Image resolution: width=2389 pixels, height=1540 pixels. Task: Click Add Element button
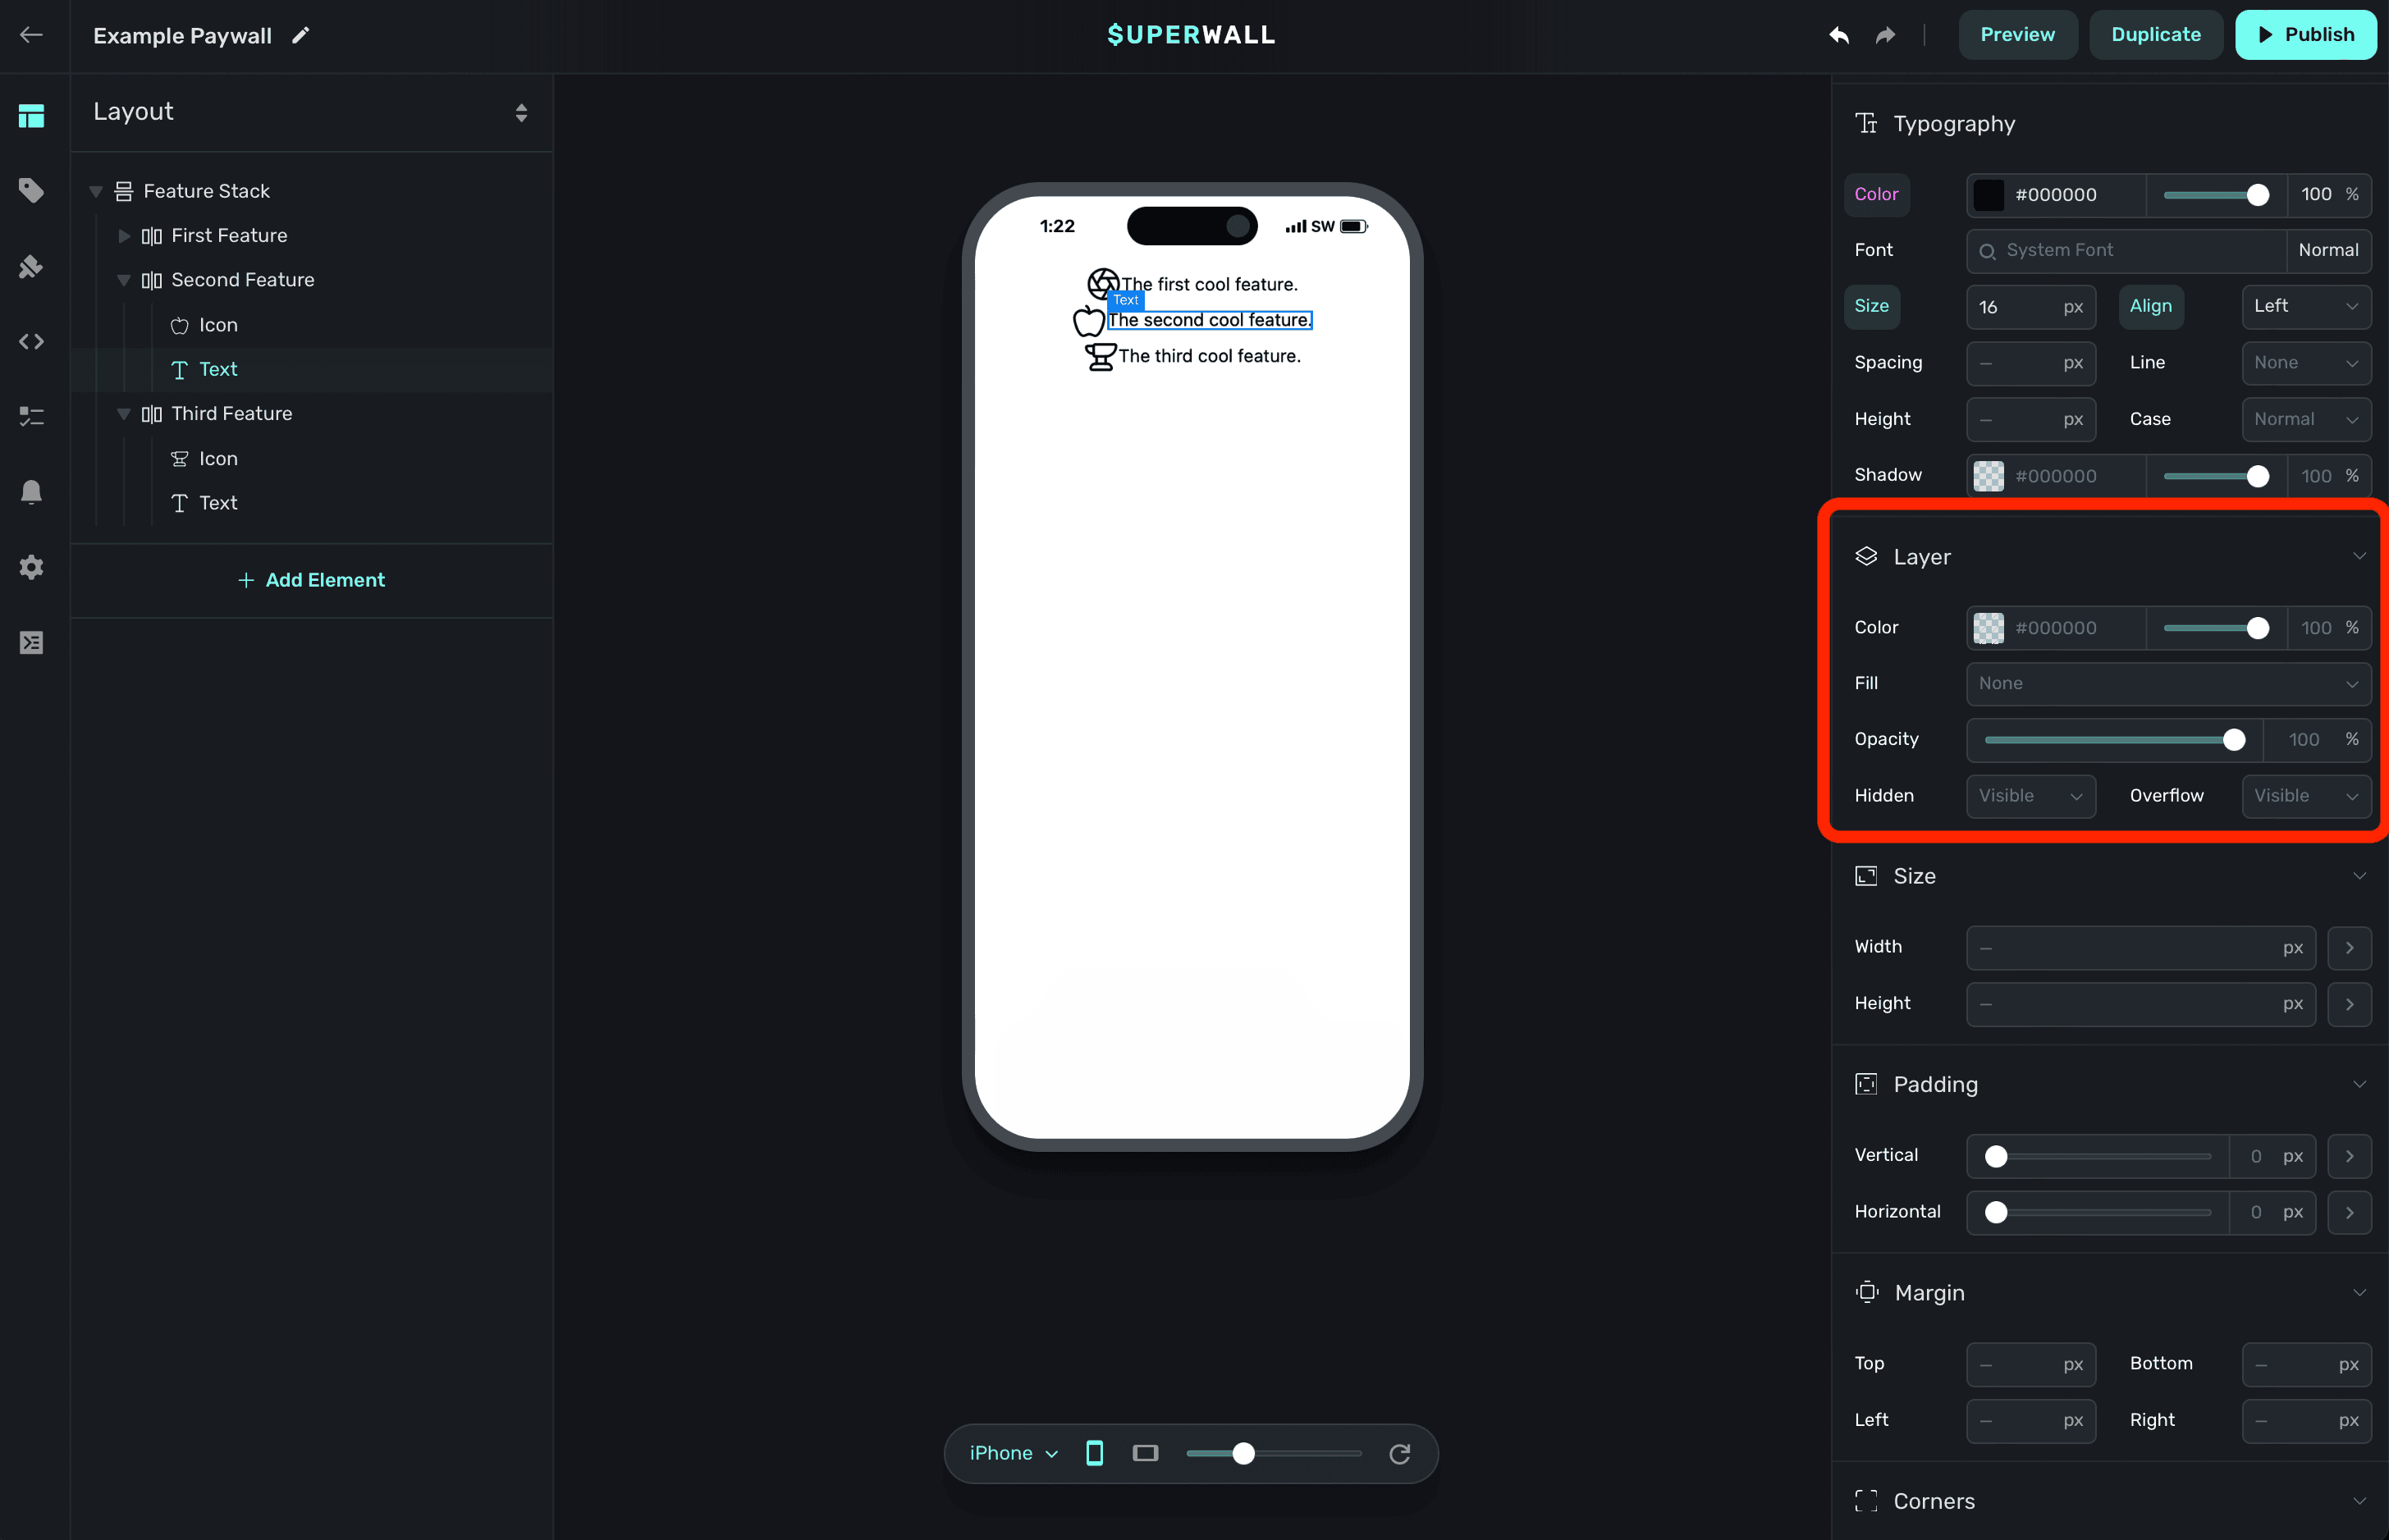click(x=311, y=580)
